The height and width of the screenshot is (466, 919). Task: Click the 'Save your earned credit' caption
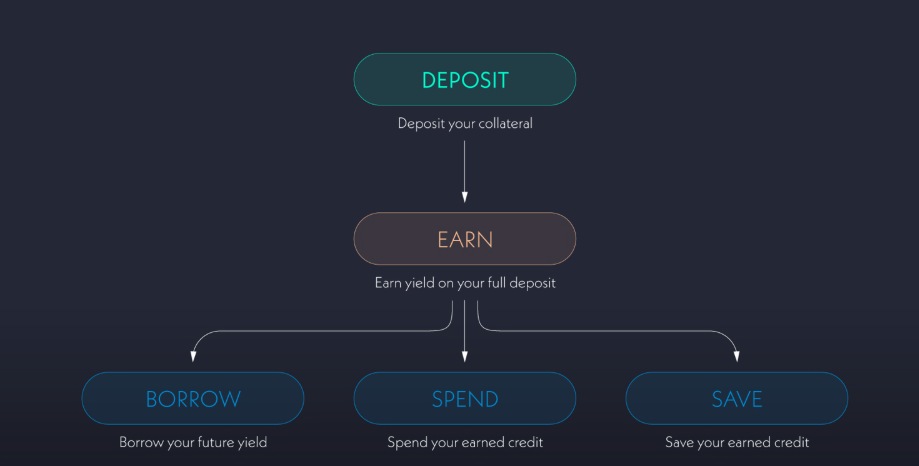[x=736, y=442]
